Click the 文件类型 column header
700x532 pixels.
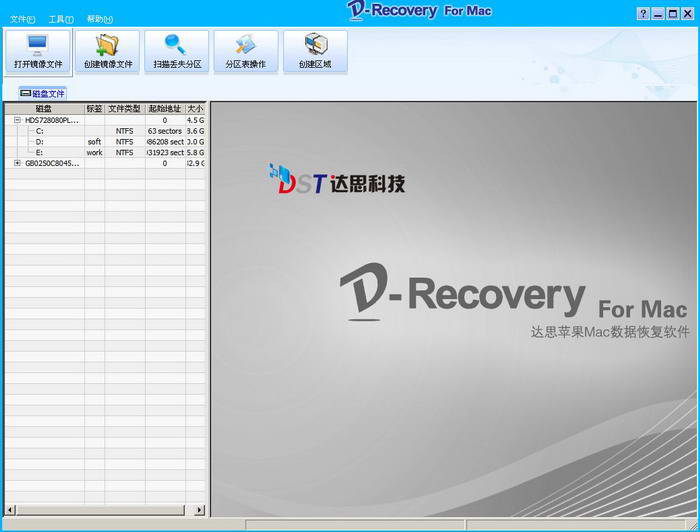pos(125,108)
